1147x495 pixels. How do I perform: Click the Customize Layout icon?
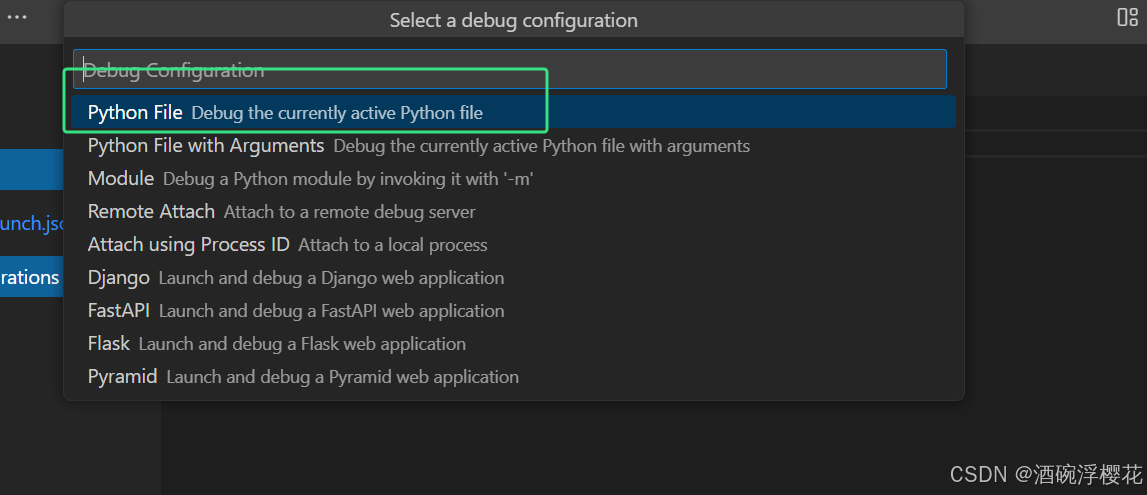click(x=1127, y=17)
